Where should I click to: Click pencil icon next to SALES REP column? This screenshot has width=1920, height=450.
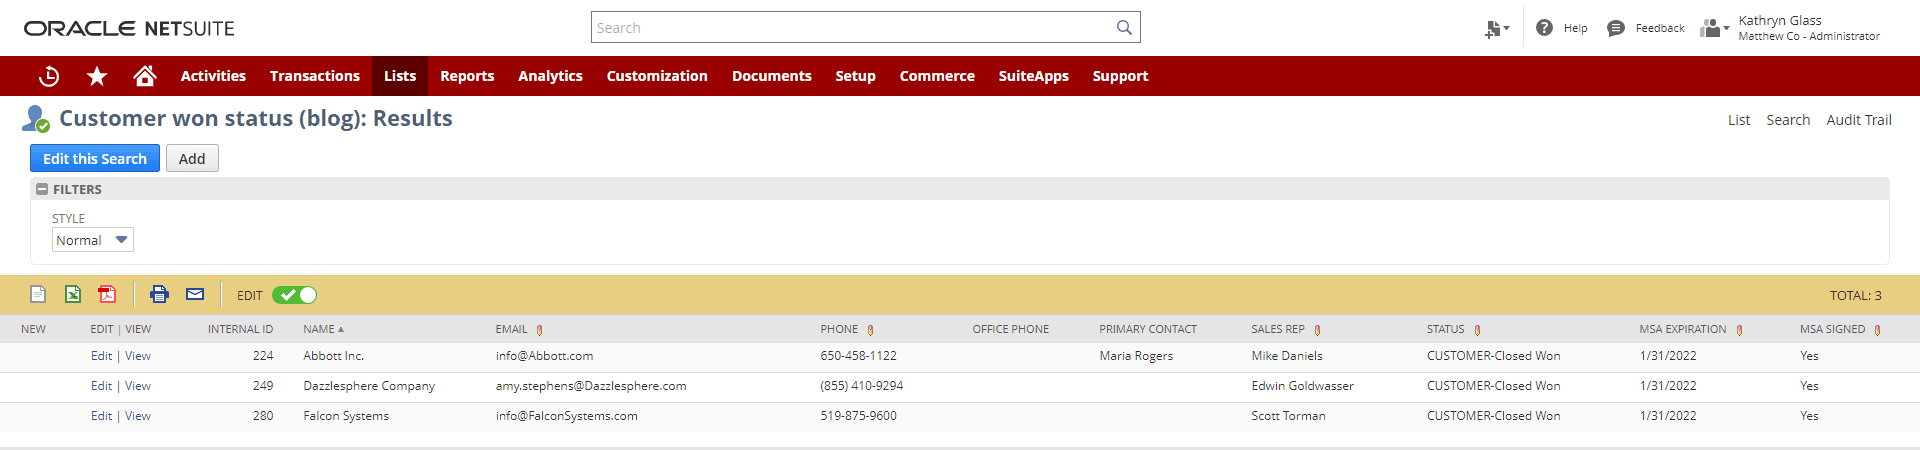coord(1318,330)
